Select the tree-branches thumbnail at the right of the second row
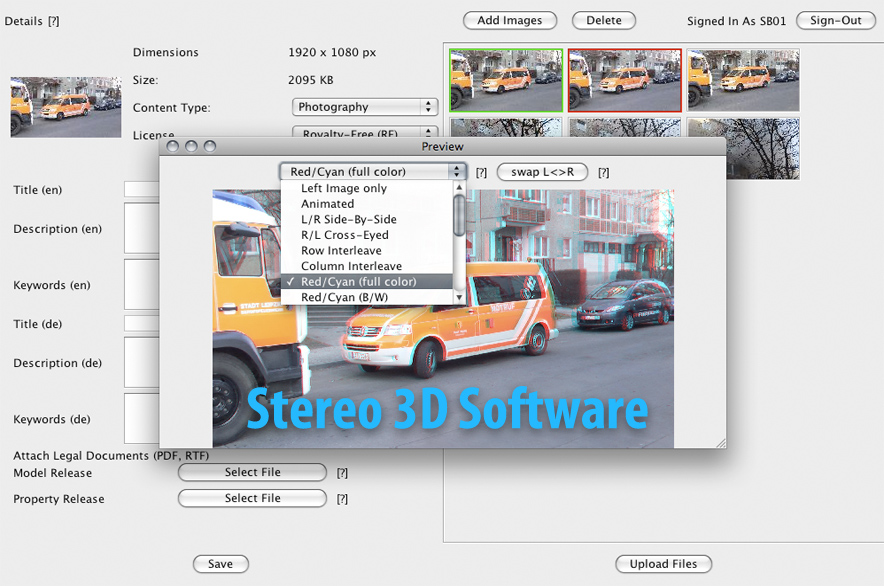The image size is (884, 586). pyautogui.click(x=763, y=149)
